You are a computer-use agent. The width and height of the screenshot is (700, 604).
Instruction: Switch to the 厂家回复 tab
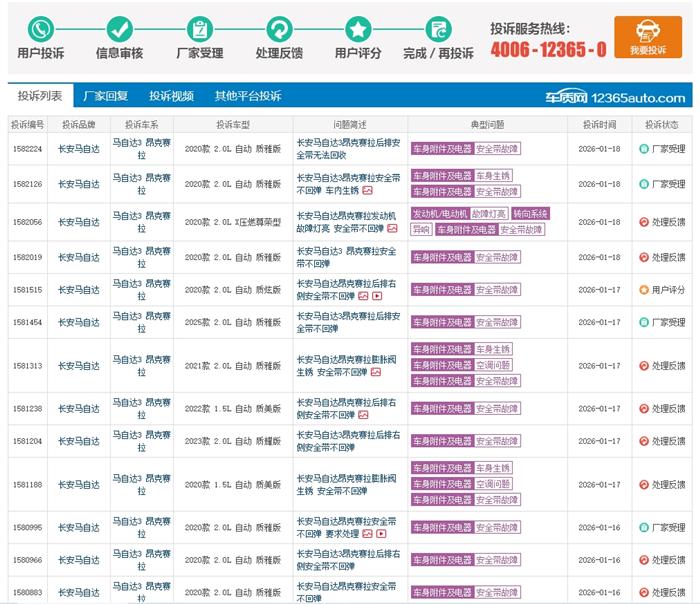(x=106, y=96)
